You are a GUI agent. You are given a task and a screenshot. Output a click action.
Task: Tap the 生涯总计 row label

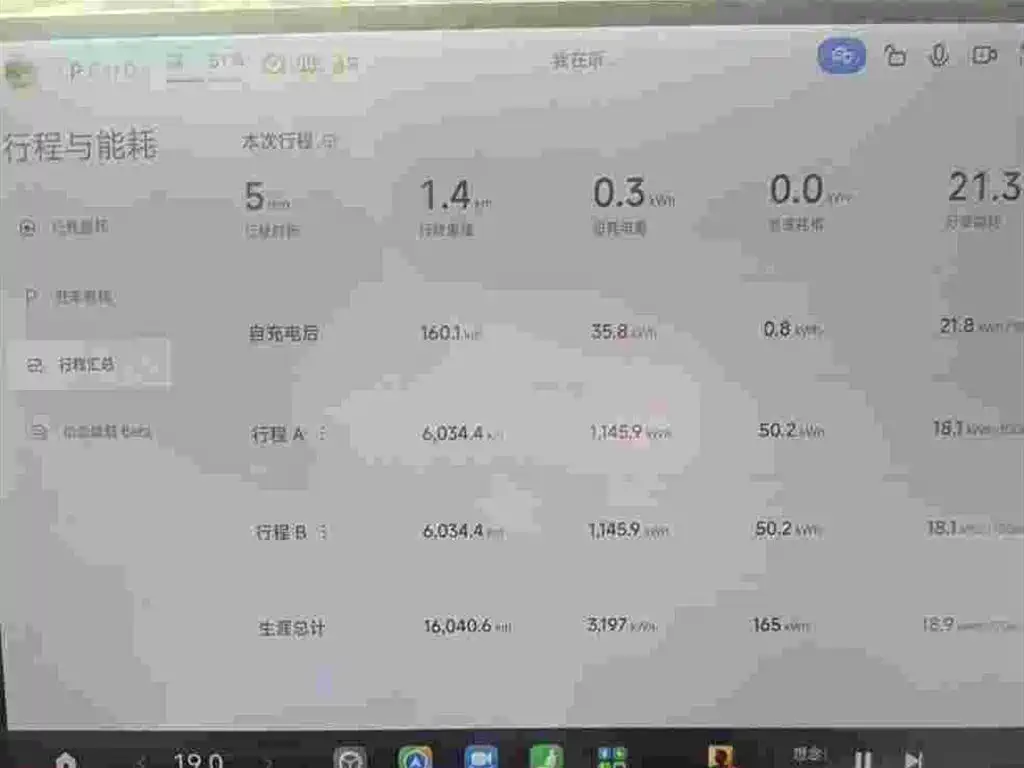pyautogui.click(x=291, y=628)
